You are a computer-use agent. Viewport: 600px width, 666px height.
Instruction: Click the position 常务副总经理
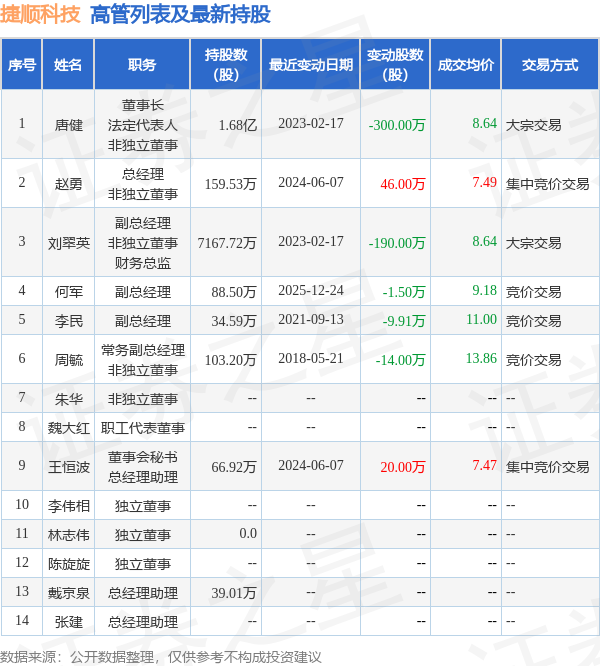tap(143, 350)
